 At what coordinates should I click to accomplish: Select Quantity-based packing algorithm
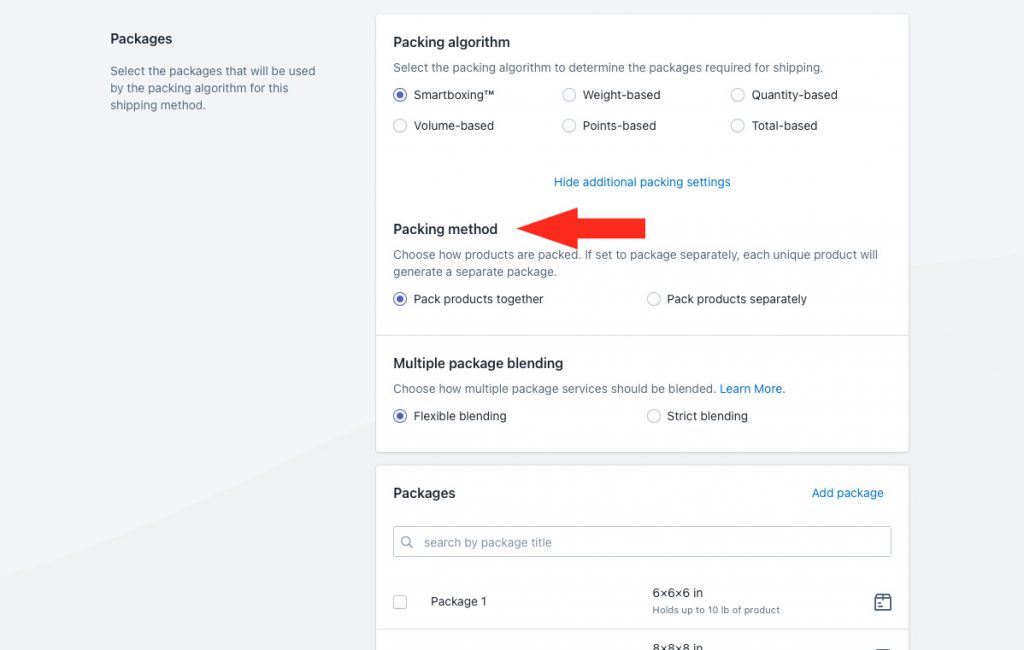click(x=737, y=95)
